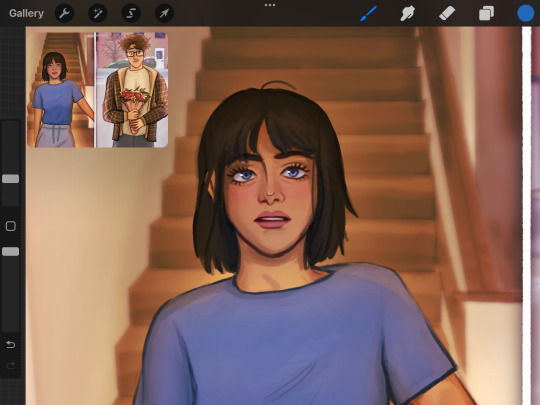
Task: Select the Selection S-shaped tool
Action: pyautogui.click(x=131, y=13)
